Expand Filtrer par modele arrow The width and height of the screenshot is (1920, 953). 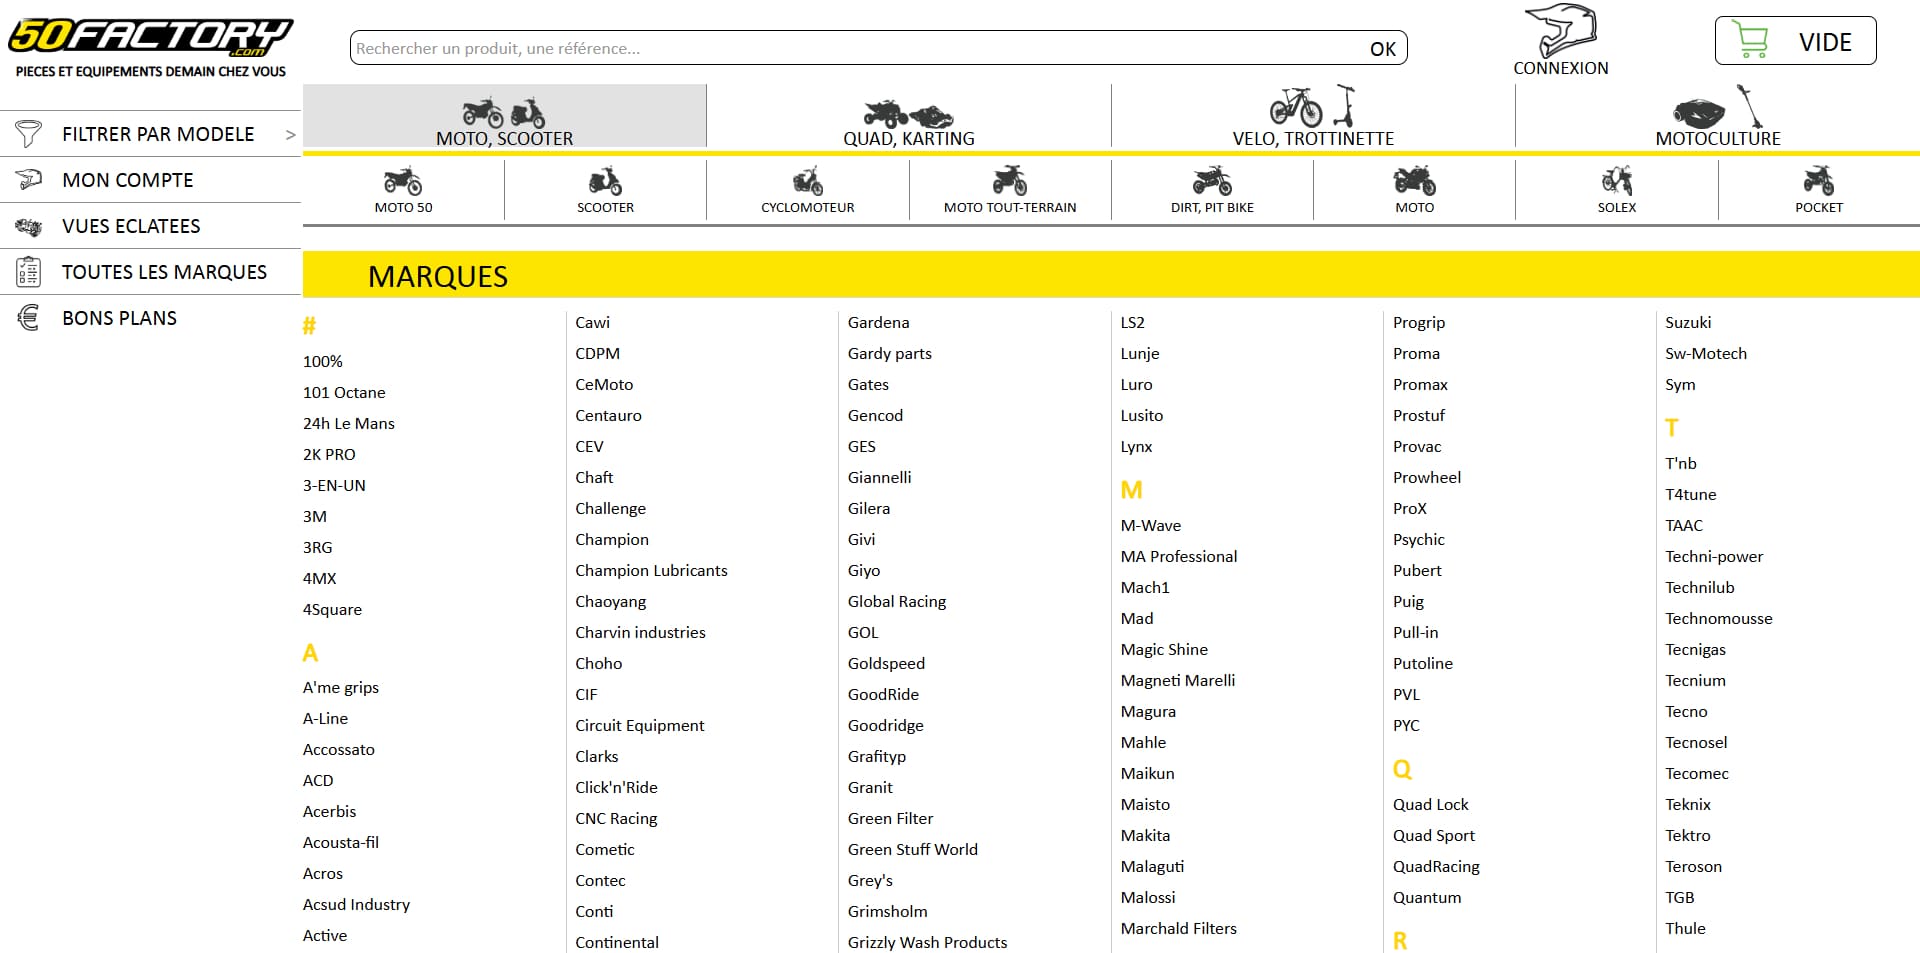pyautogui.click(x=290, y=134)
